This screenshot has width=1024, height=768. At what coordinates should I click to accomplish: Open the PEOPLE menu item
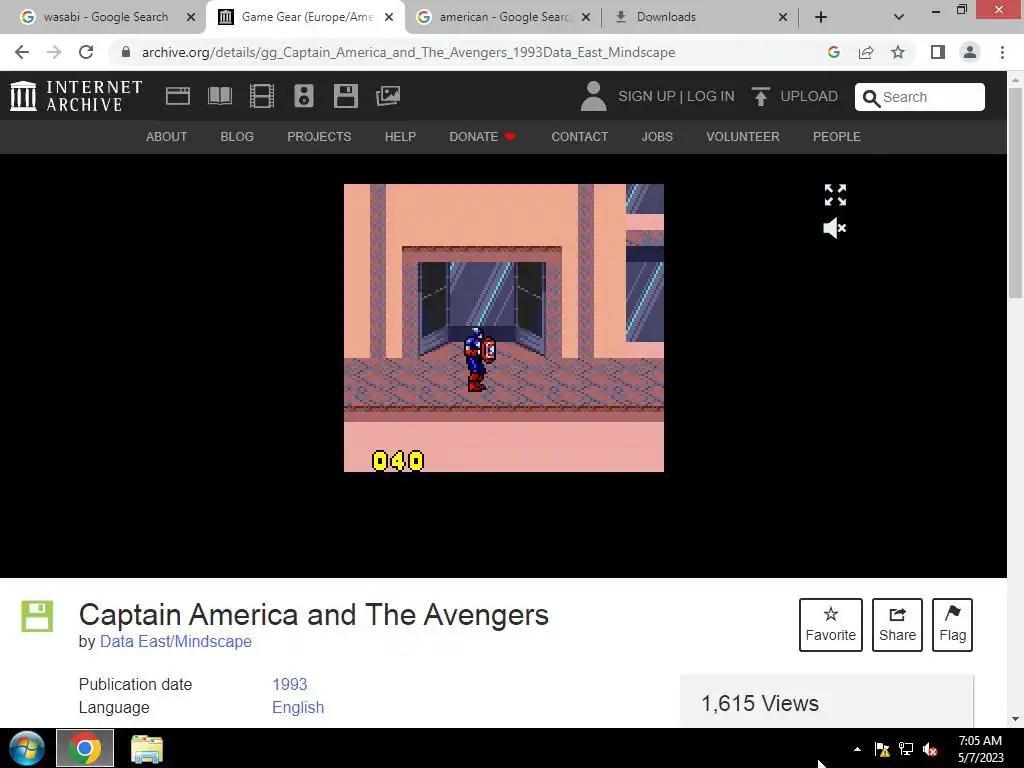click(x=837, y=136)
